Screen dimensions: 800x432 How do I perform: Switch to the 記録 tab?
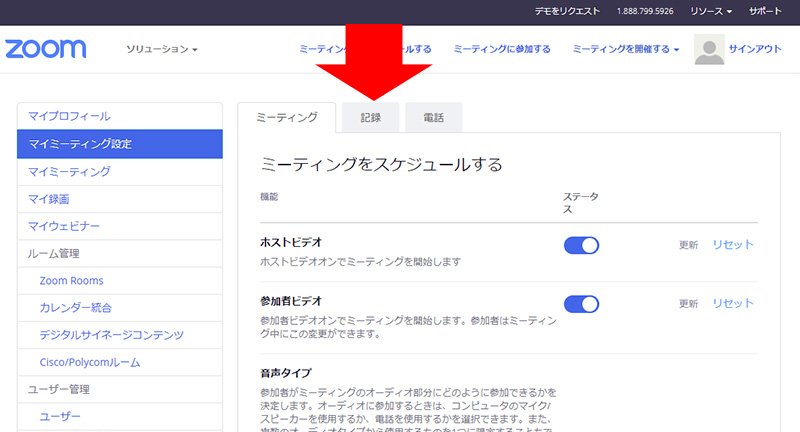tap(370, 118)
